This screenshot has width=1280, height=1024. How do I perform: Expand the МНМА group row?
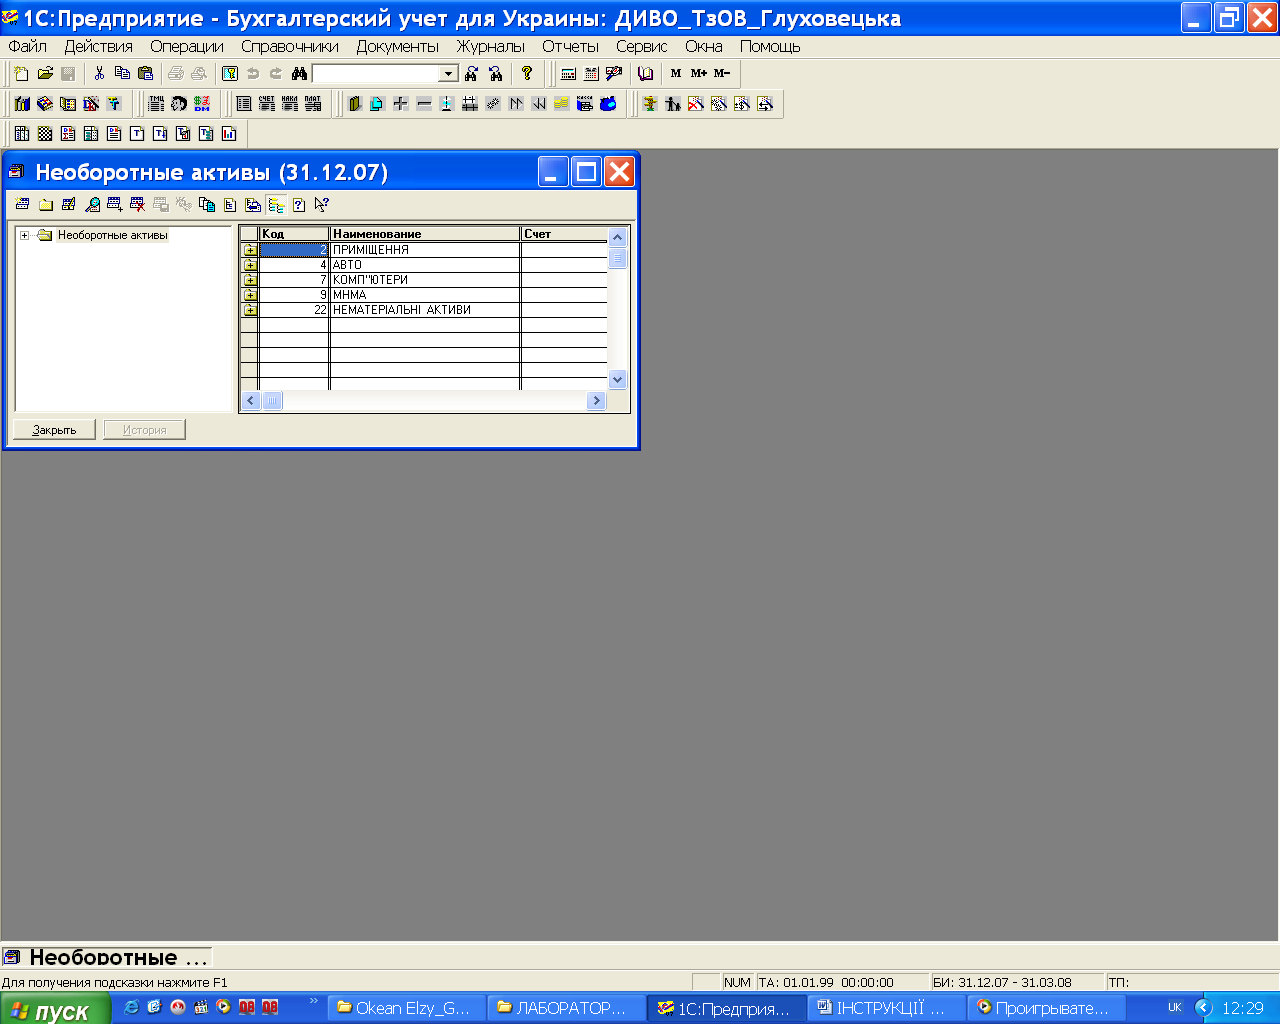[x=250, y=295]
